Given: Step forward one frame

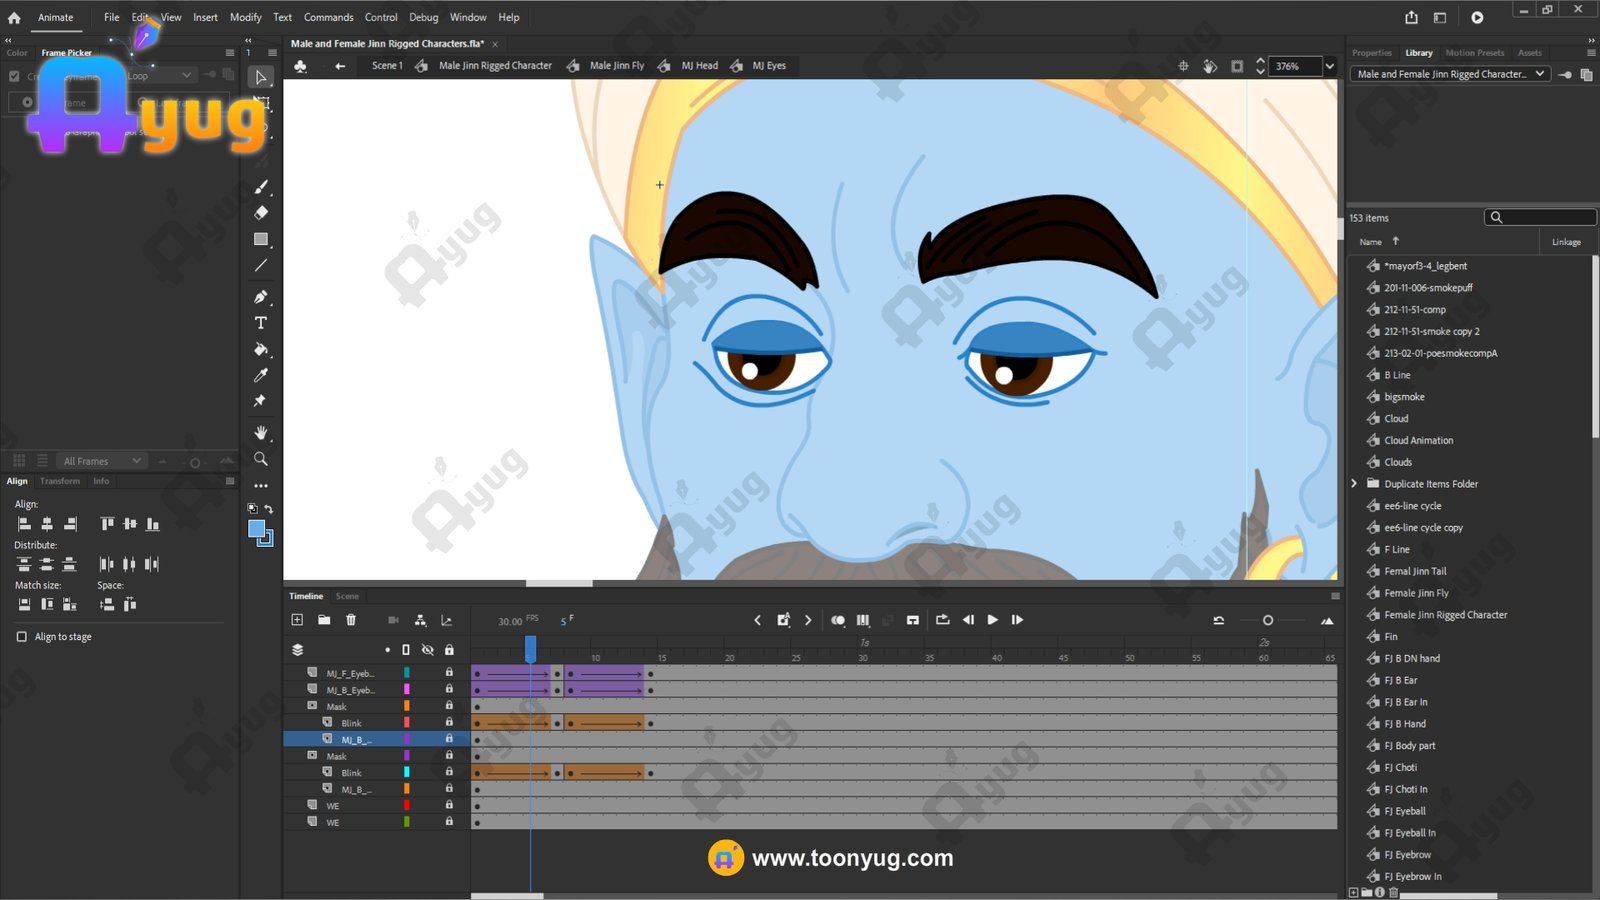Looking at the screenshot, I should click(1017, 620).
